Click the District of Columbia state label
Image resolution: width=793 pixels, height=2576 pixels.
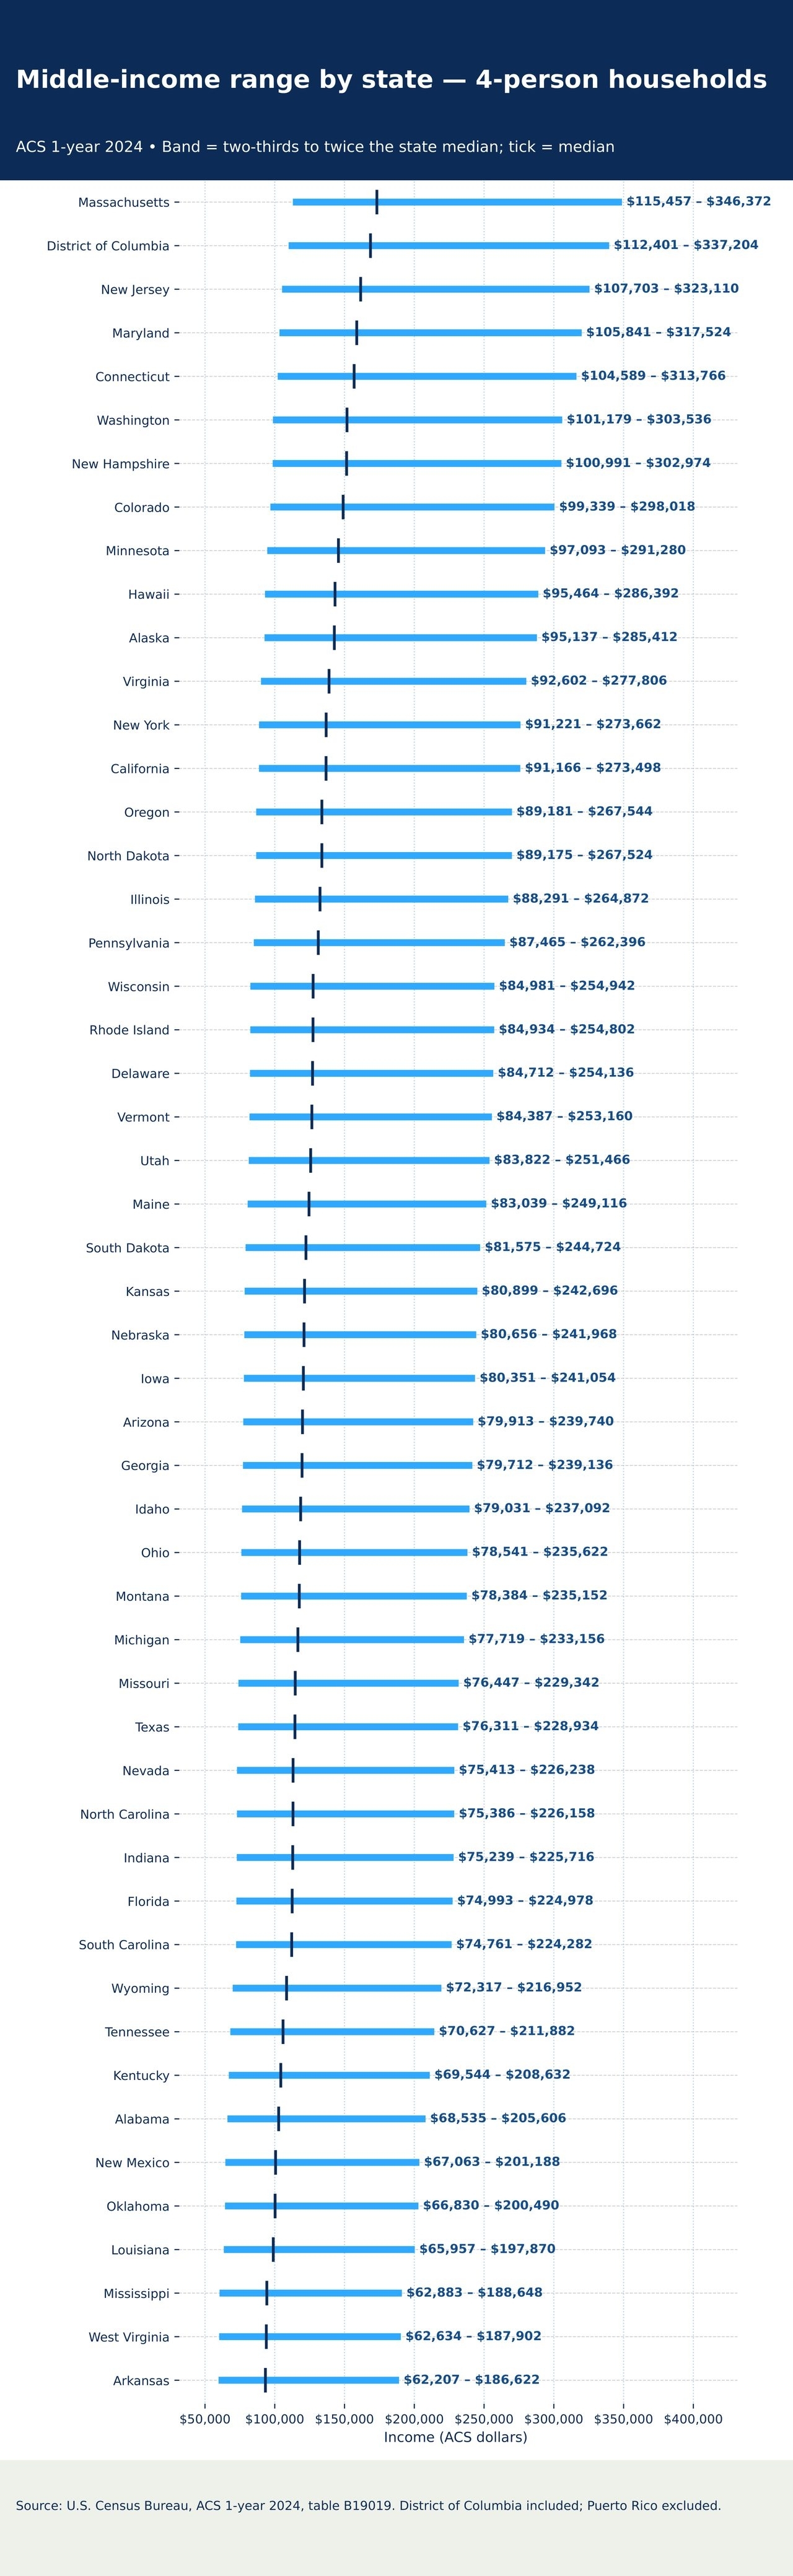[x=108, y=246]
